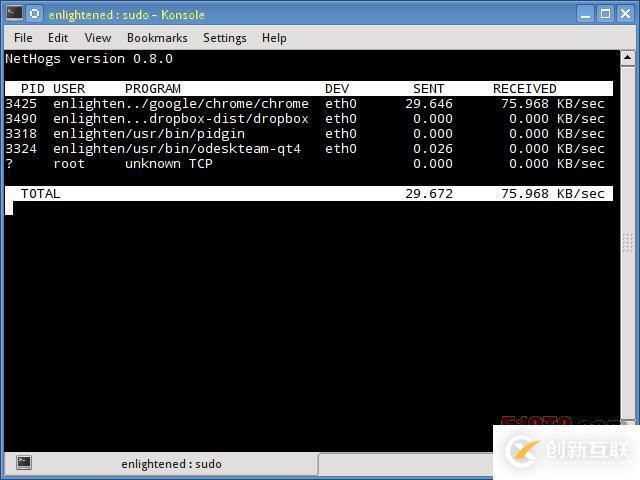Minimize the Konsole window
640x480 pixels.
pyautogui.click(x=586, y=14)
